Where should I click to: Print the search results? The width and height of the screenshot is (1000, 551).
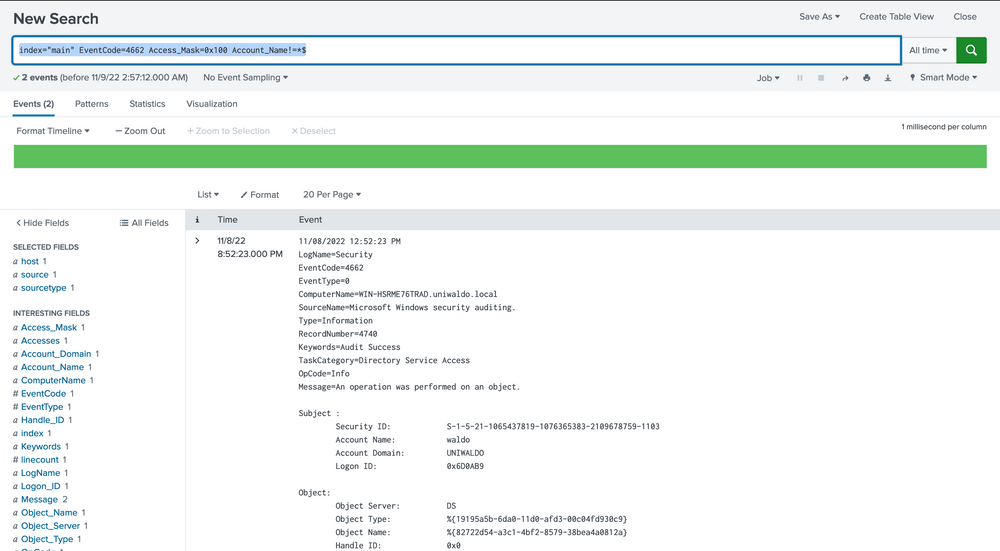pos(866,78)
